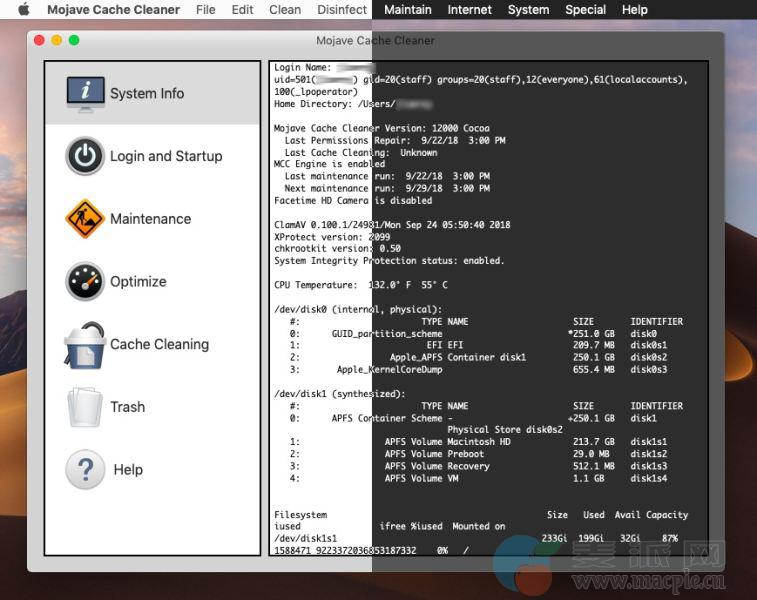This screenshot has width=757, height=600.
Task: Open the File menu
Action: tap(206, 10)
